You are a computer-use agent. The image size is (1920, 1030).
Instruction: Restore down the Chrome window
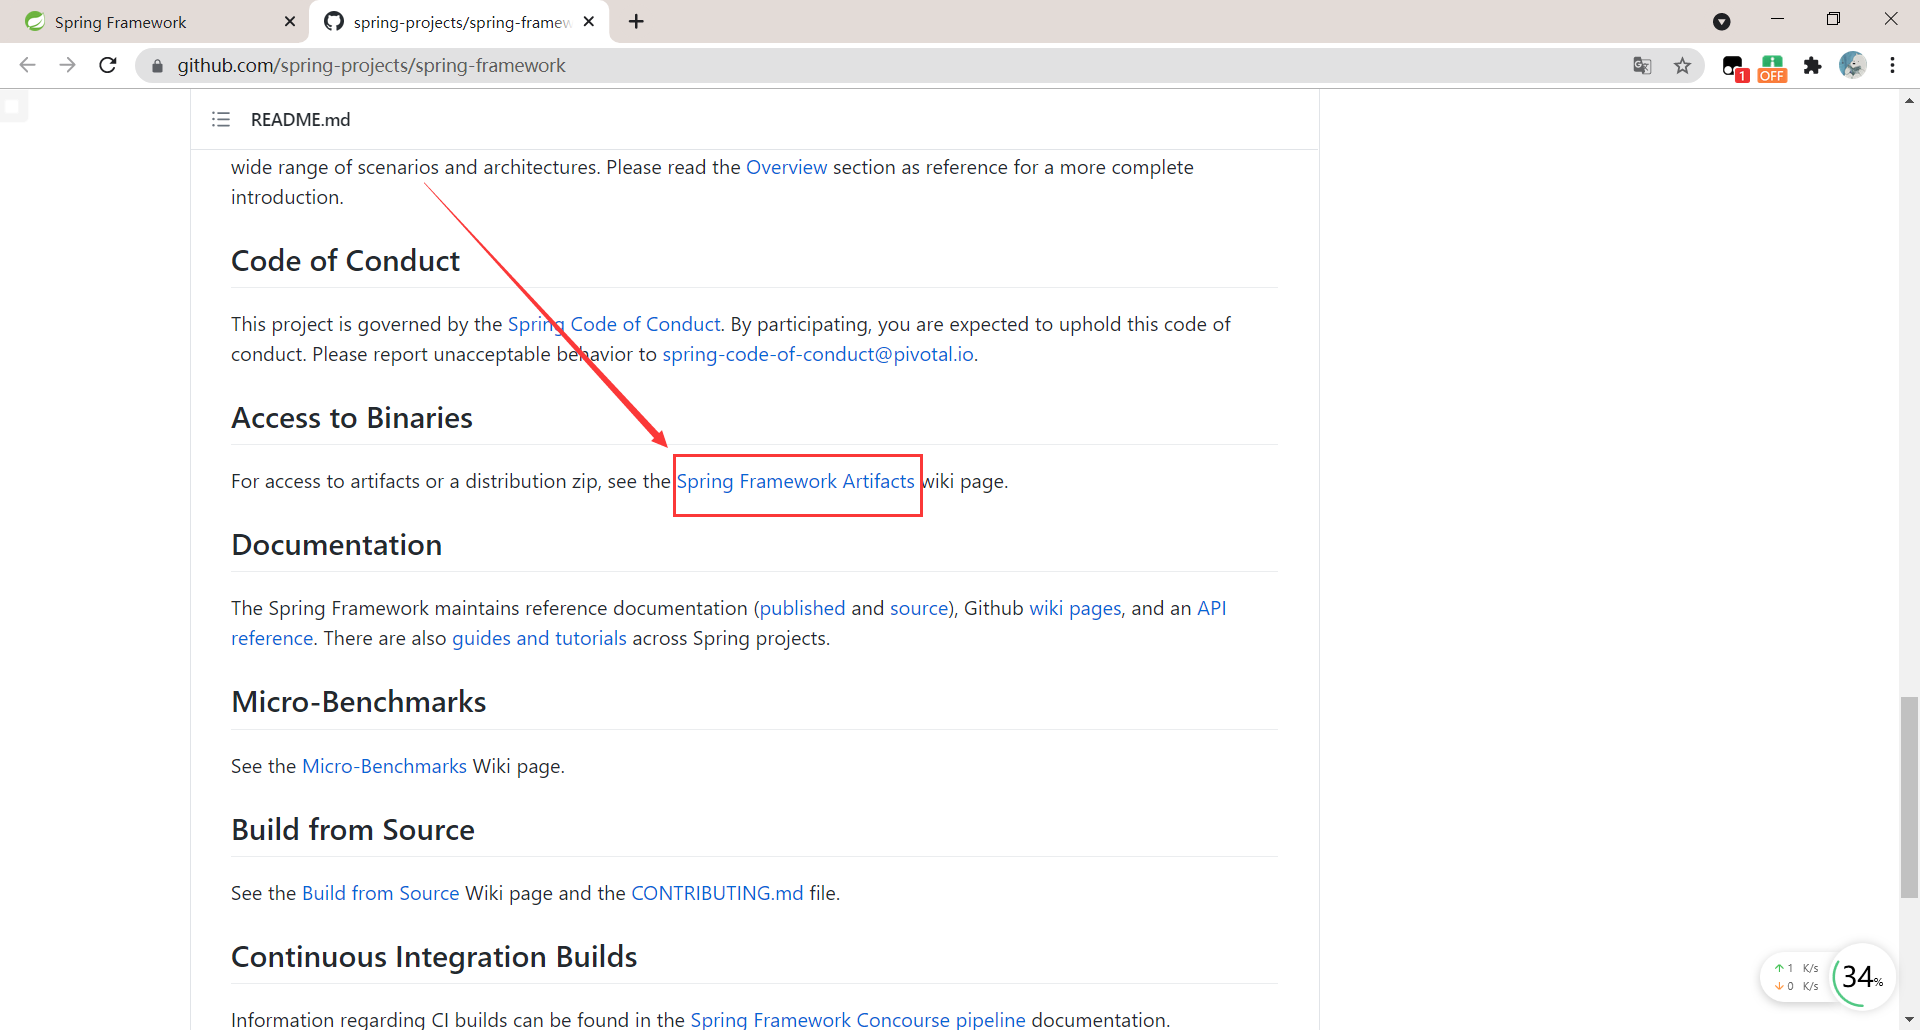pos(1833,19)
